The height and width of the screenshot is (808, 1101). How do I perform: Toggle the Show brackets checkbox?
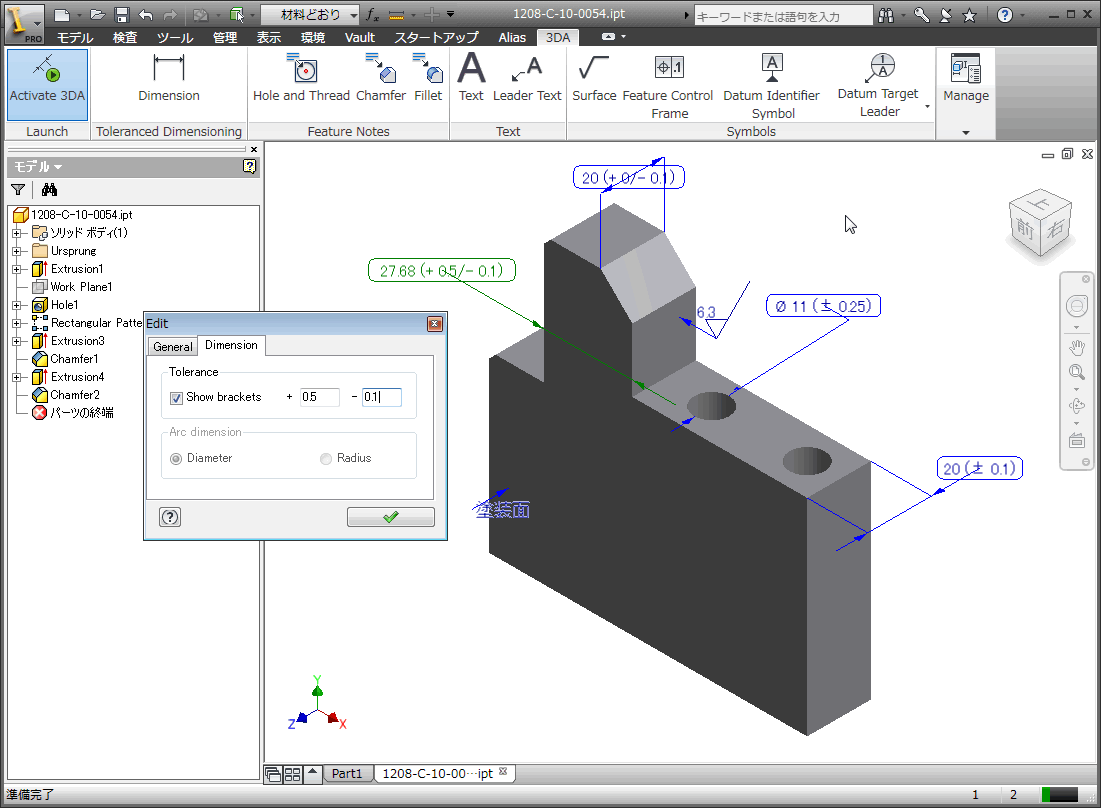[x=177, y=397]
